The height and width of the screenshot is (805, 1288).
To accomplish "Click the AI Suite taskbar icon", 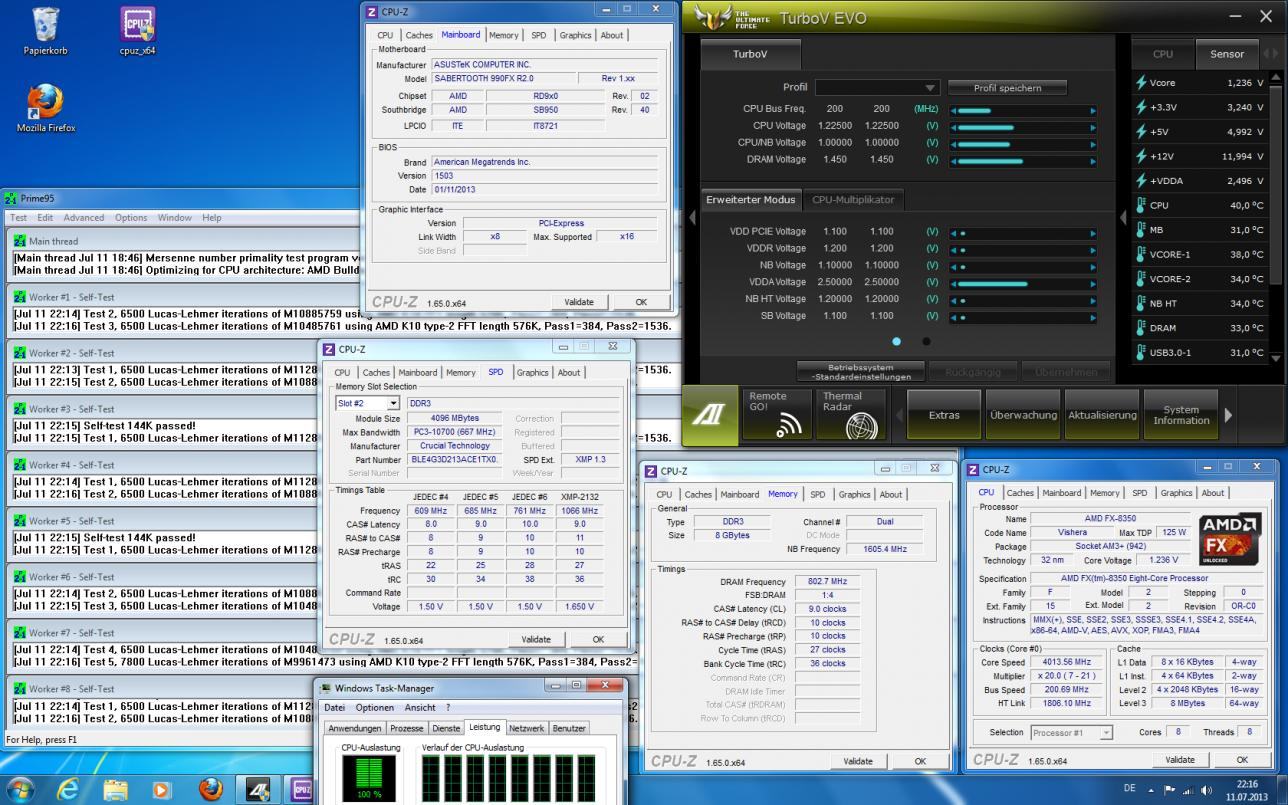I will click(257, 789).
